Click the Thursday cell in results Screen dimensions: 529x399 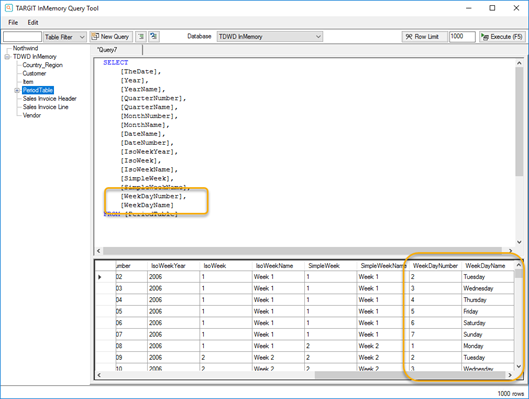tap(488, 300)
